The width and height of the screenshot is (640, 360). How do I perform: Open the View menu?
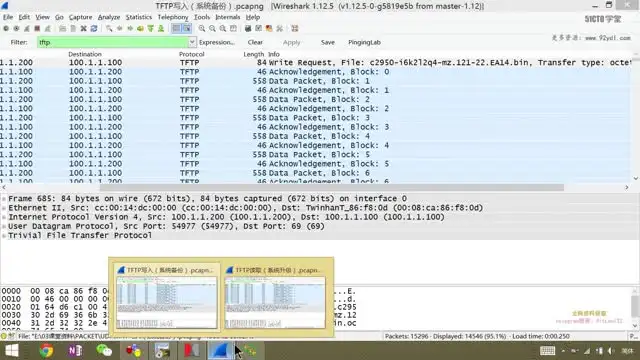tap(42, 17)
